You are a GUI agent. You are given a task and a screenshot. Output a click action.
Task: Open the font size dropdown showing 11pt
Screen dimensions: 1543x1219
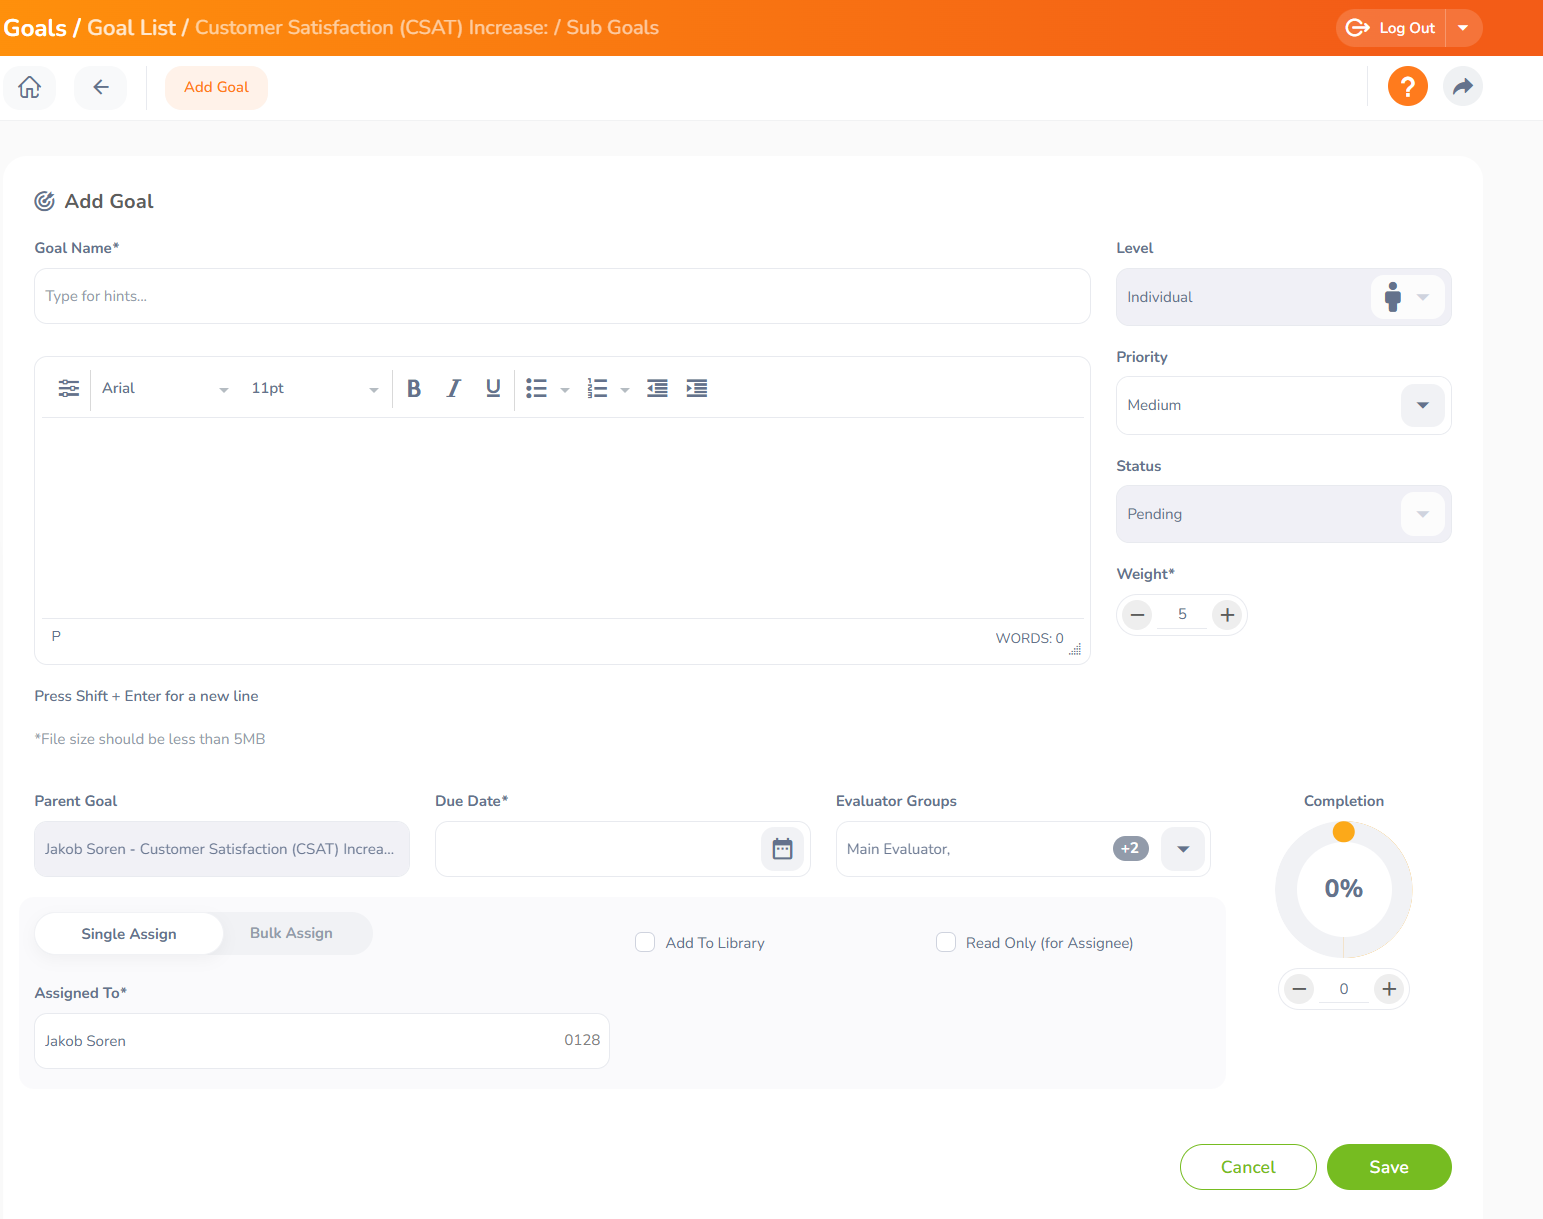[315, 388]
